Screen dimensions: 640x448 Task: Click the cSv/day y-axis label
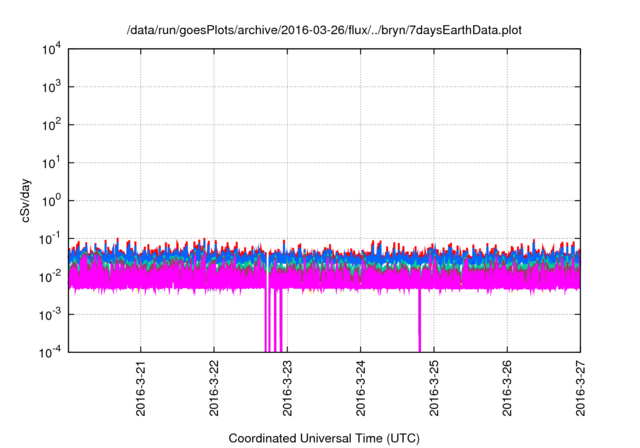click(x=25, y=200)
